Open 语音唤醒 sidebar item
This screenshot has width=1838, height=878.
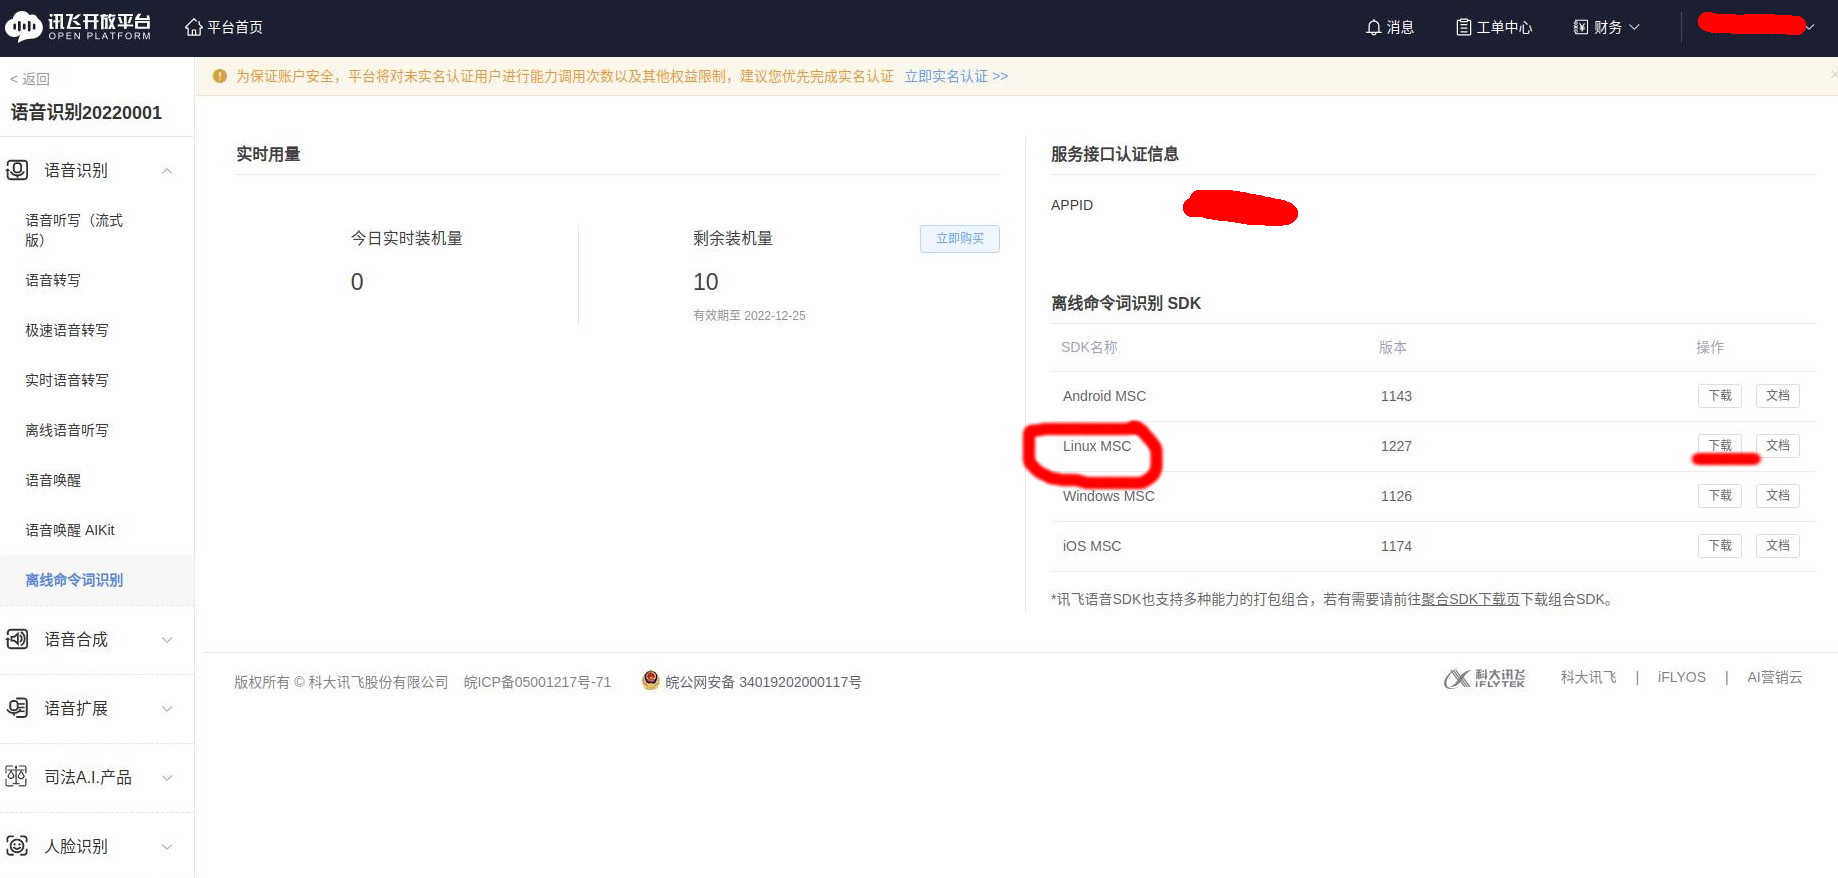coord(53,480)
